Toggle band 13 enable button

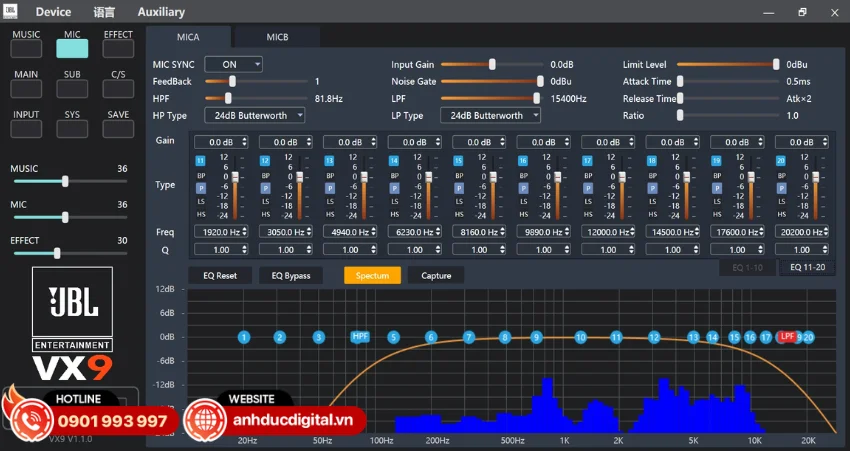point(330,161)
